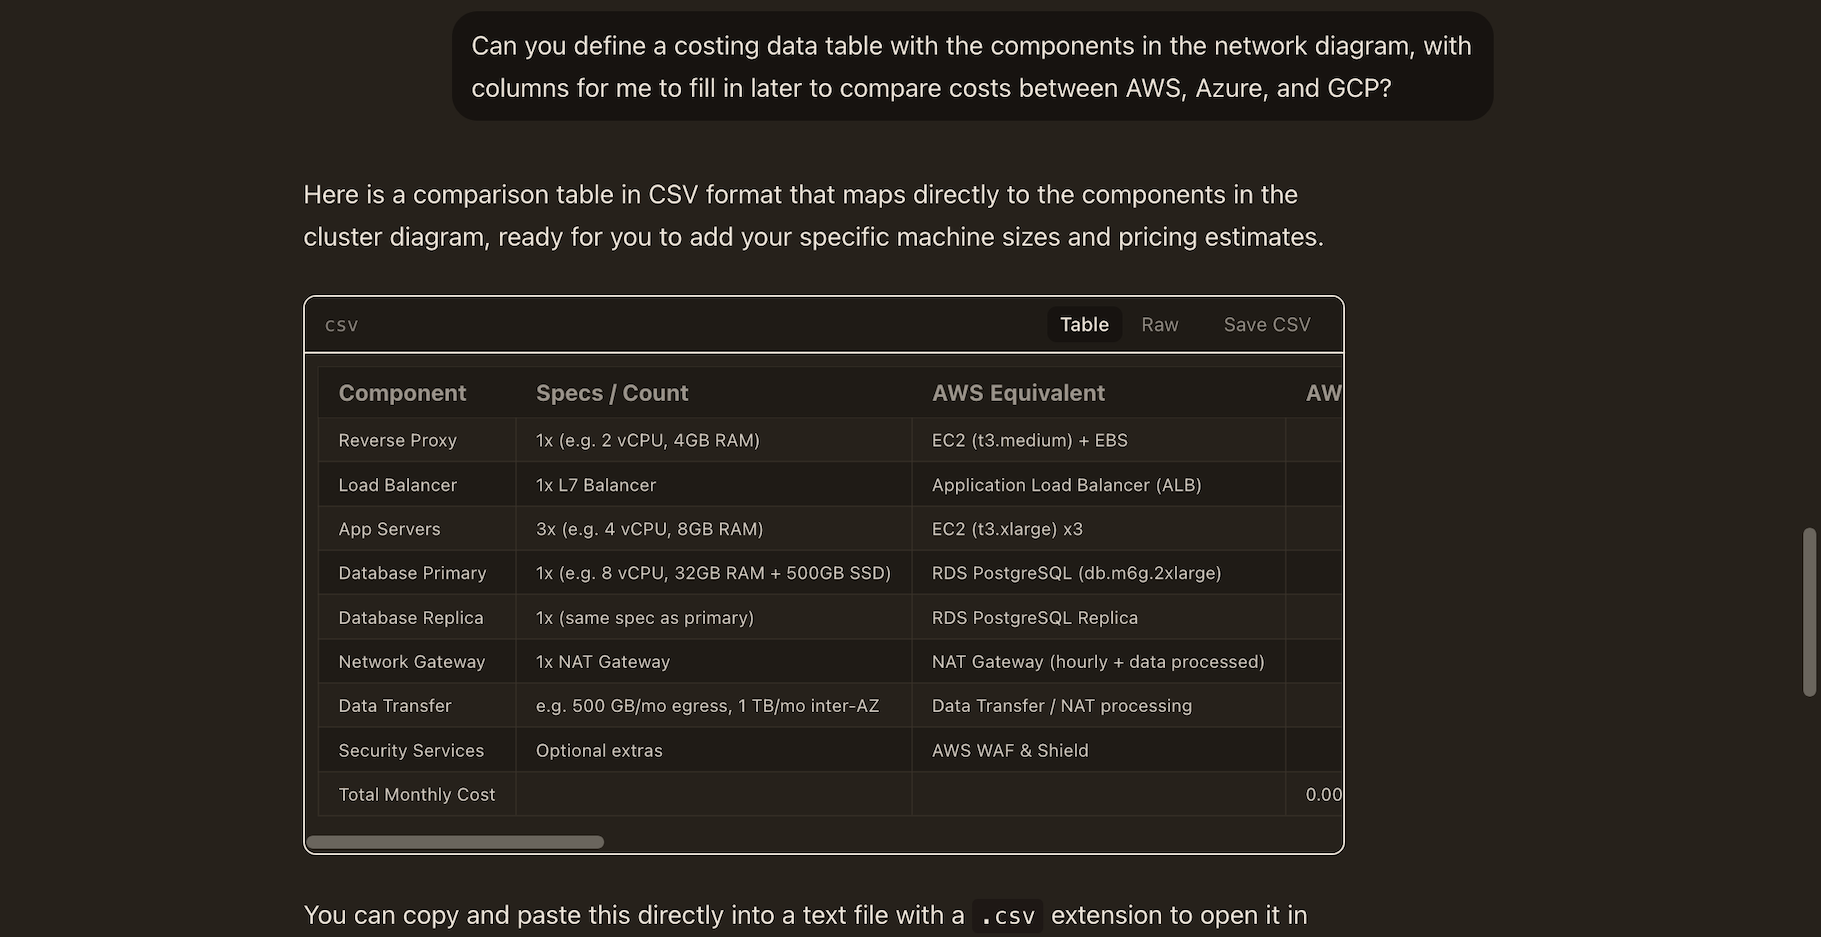Click the '1x (same spec as primary)' cell
The height and width of the screenshot is (937, 1821).
(x=714, y=618)
